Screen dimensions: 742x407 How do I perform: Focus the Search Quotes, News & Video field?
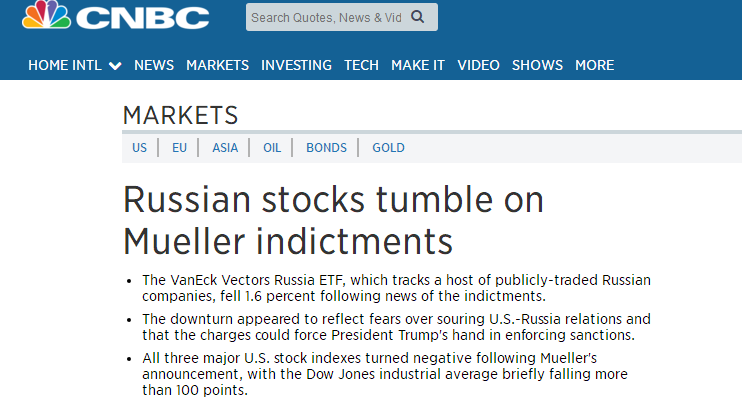point(342,17)
